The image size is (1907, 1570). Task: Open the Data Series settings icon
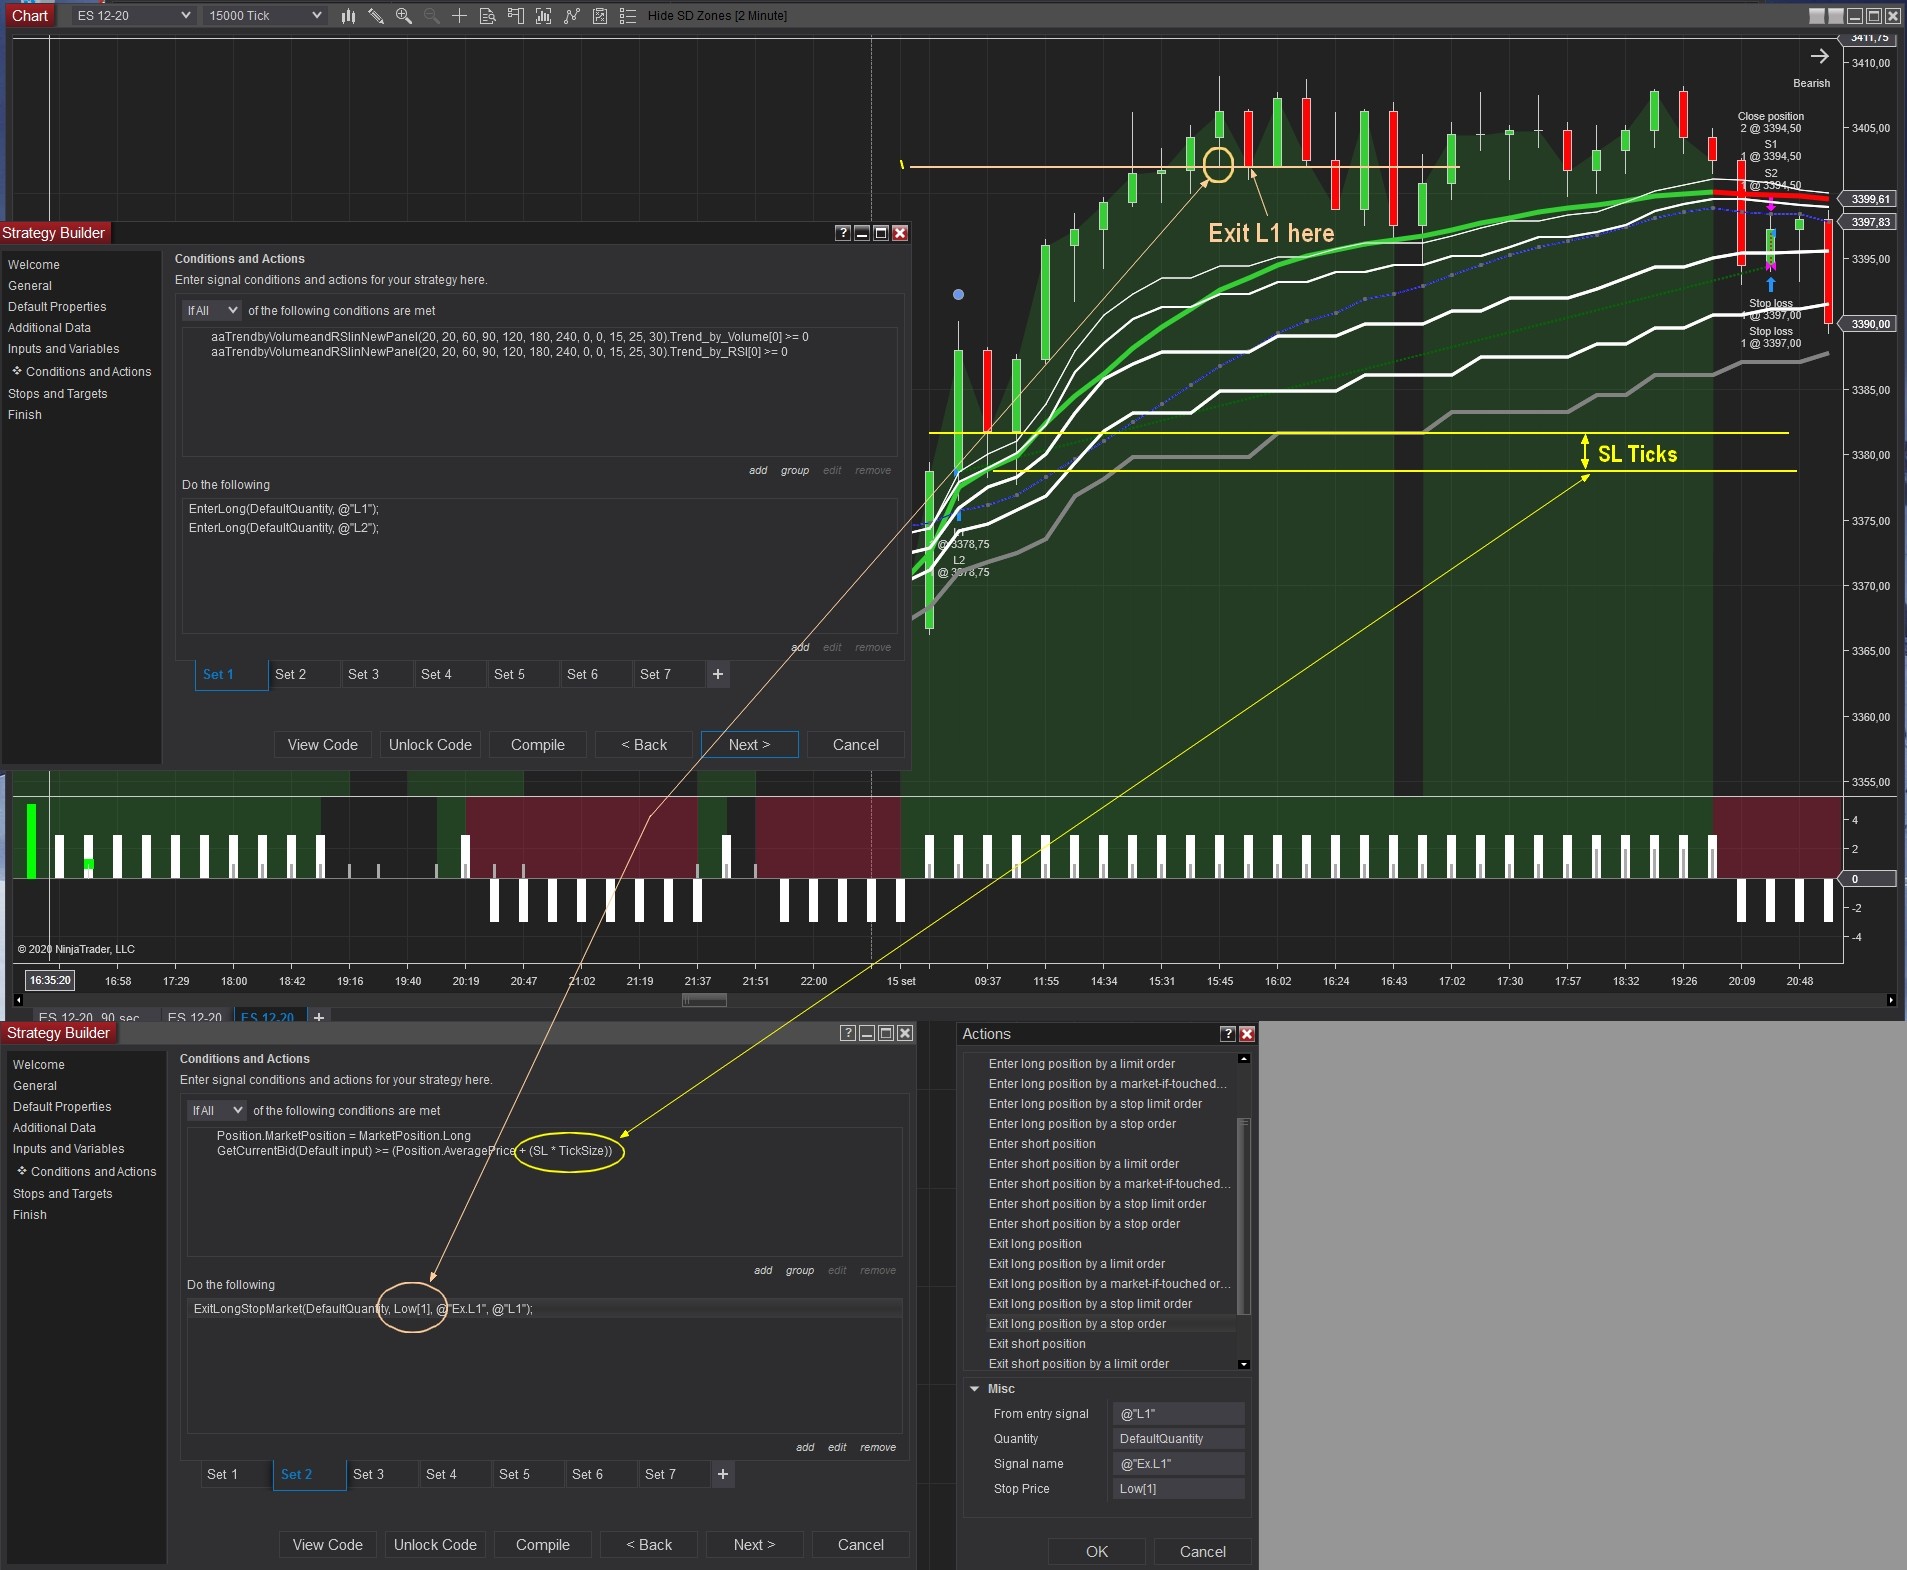tap(487, 16)
